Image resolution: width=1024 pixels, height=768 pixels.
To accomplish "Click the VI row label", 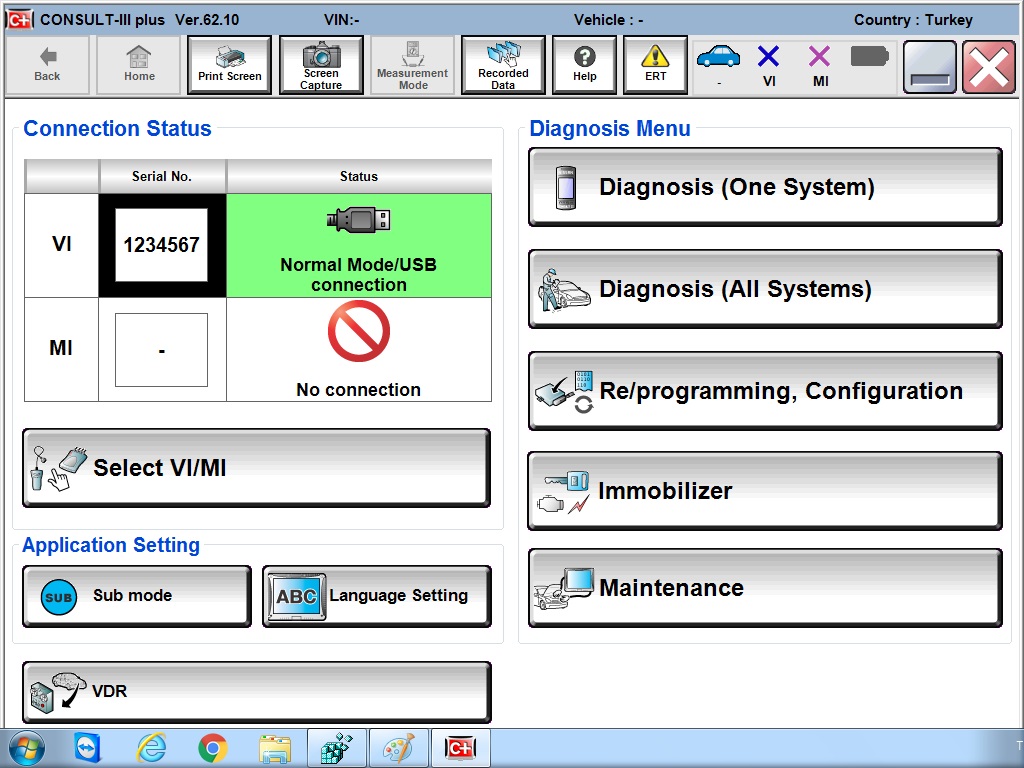I will (61, 244).
